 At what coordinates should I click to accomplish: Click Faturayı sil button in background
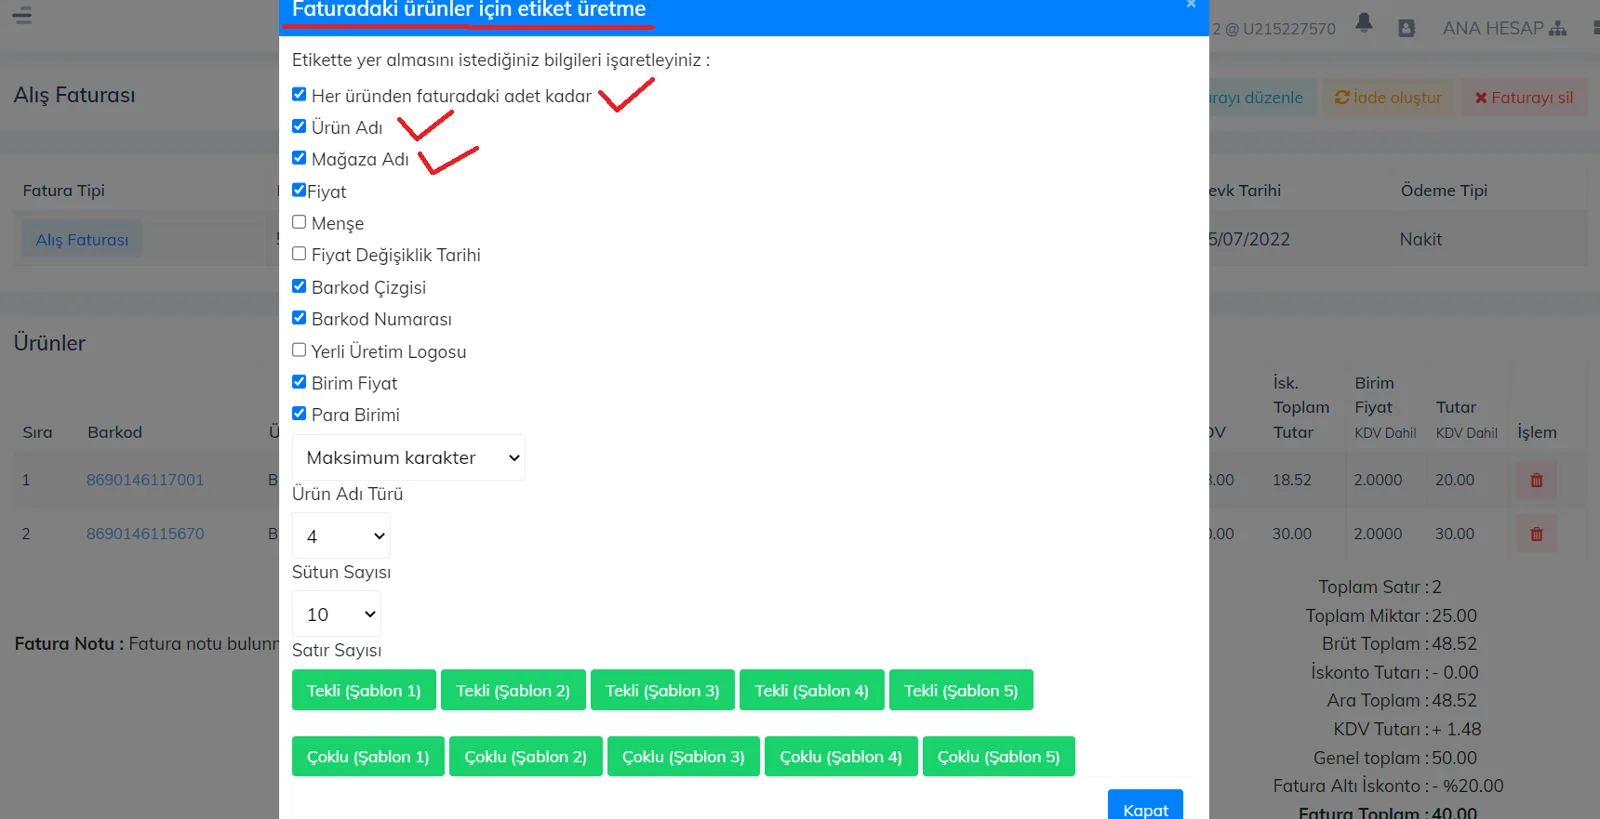point(1524,97)
